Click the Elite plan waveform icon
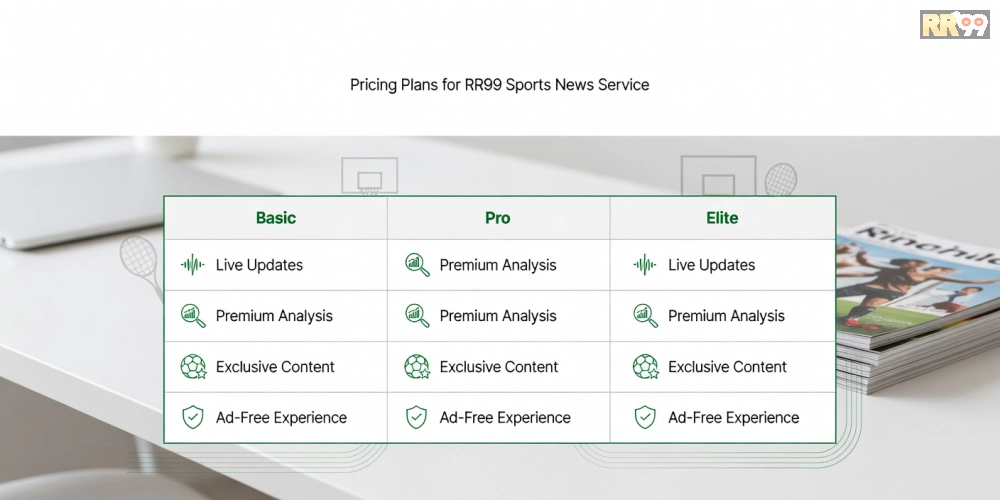The image size is (1000, 500). pos(645,265)
